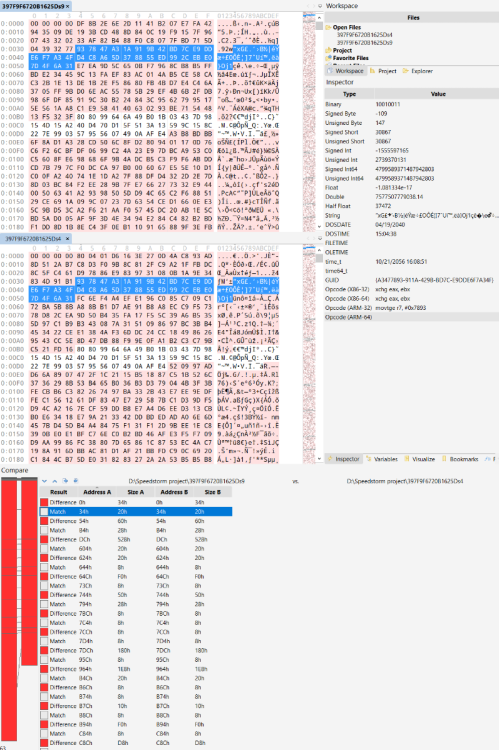
Task: Switch to the Visualize tab
Action: [x=420, y=459]
